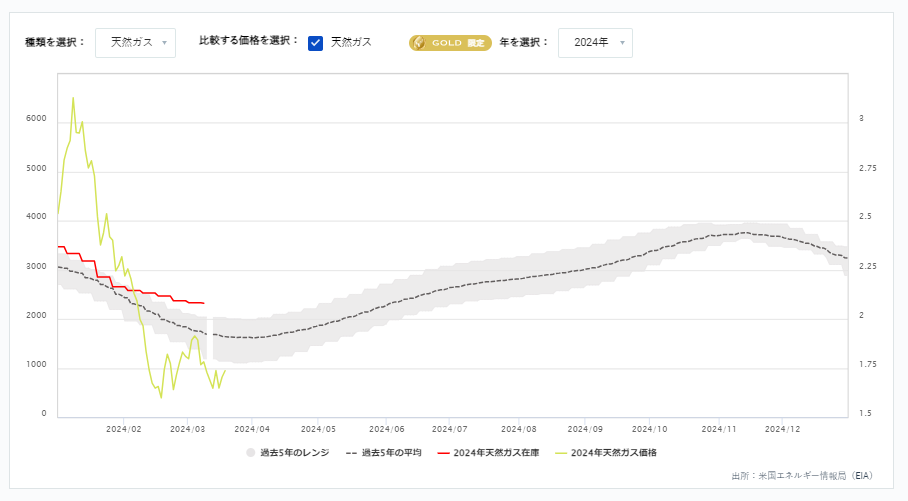
Task: Click the 2.5 right axis value
Action: 865,217
